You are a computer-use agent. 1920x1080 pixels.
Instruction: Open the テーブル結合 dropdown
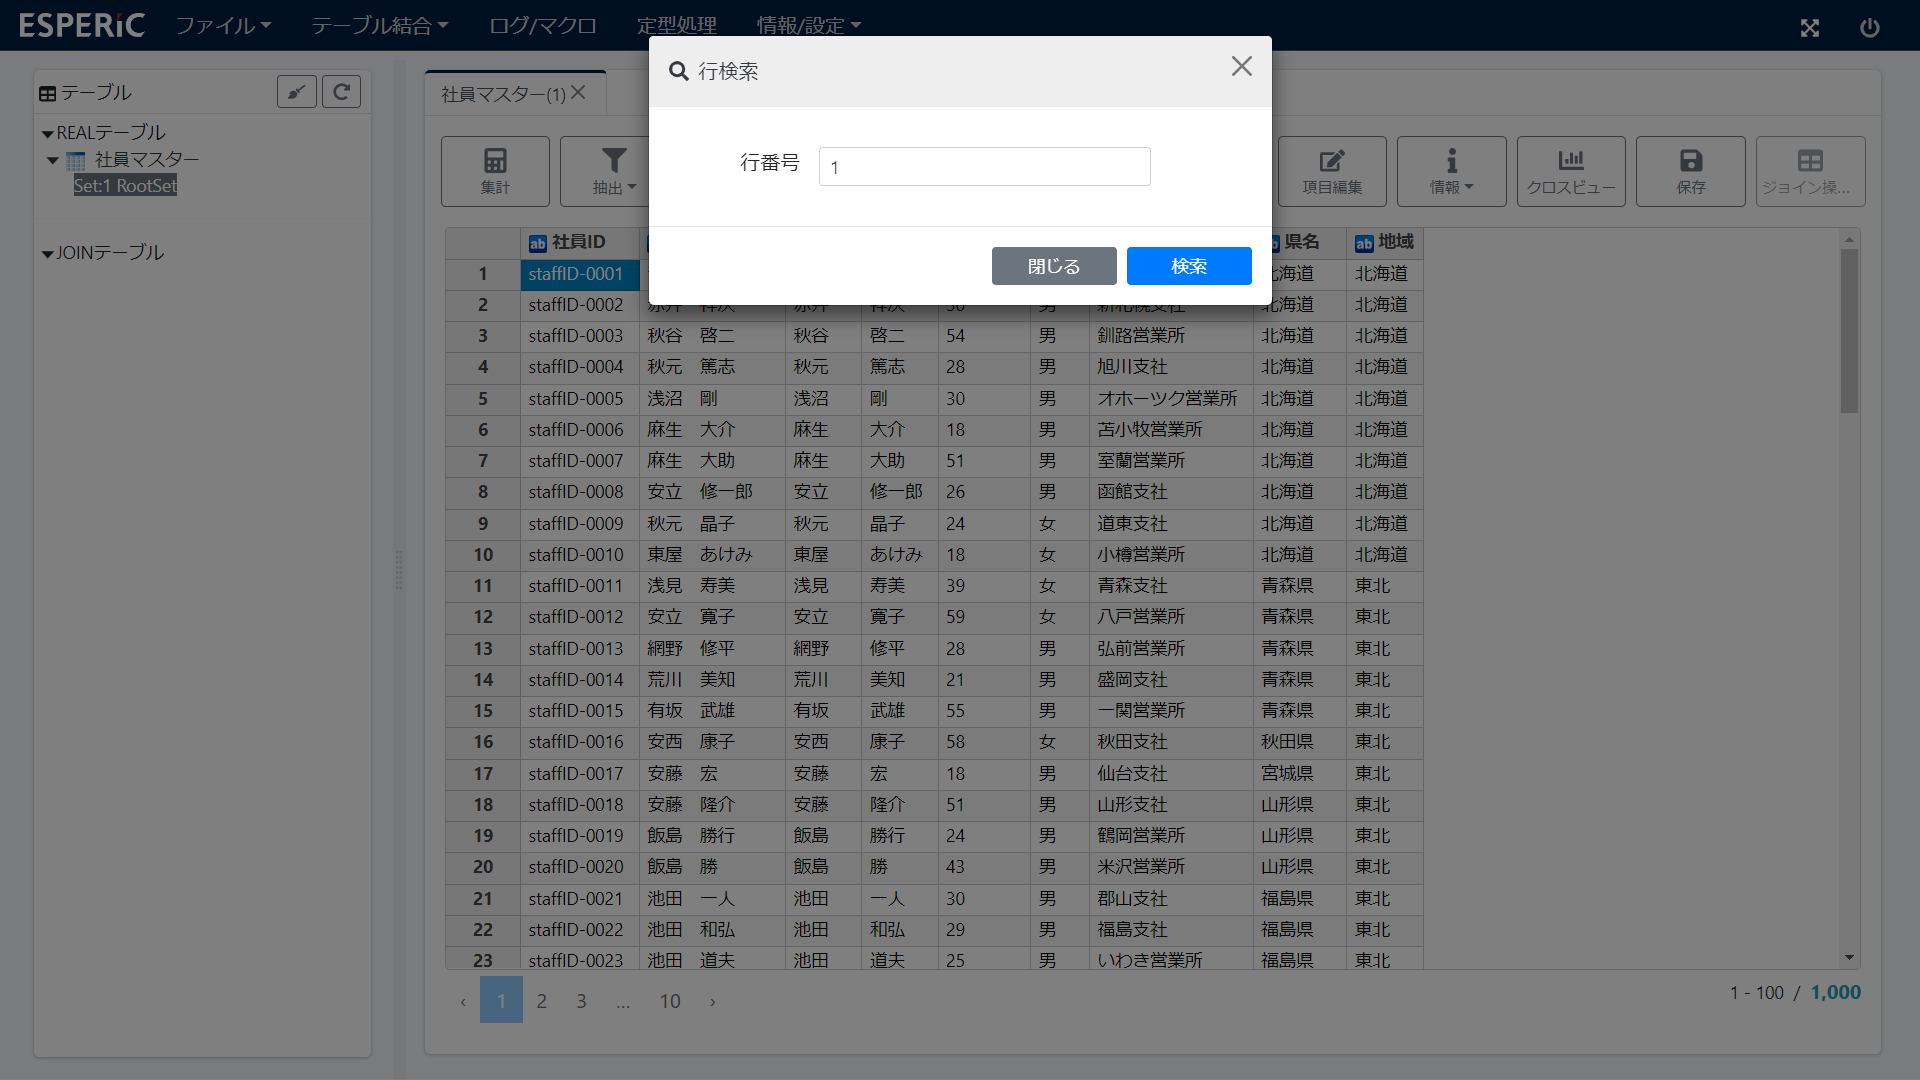379,25
